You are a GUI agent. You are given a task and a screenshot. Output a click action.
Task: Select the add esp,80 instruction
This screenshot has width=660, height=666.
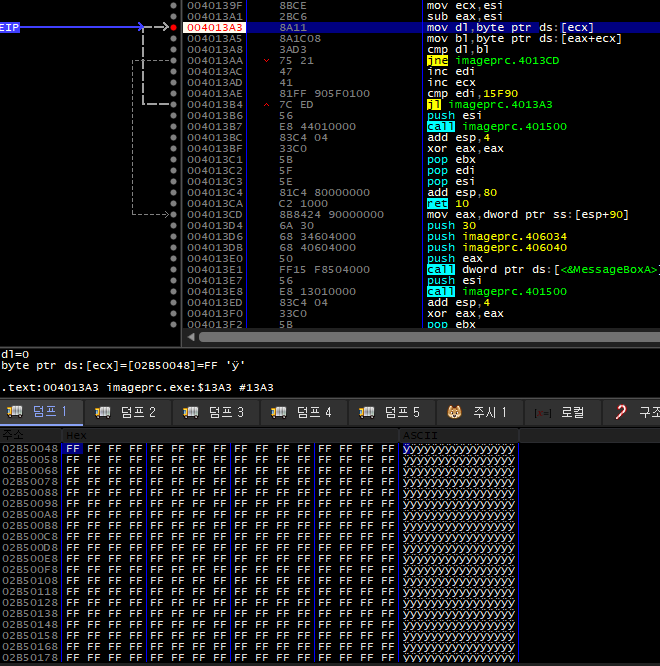pyautogui.click(x=462, y=192)
